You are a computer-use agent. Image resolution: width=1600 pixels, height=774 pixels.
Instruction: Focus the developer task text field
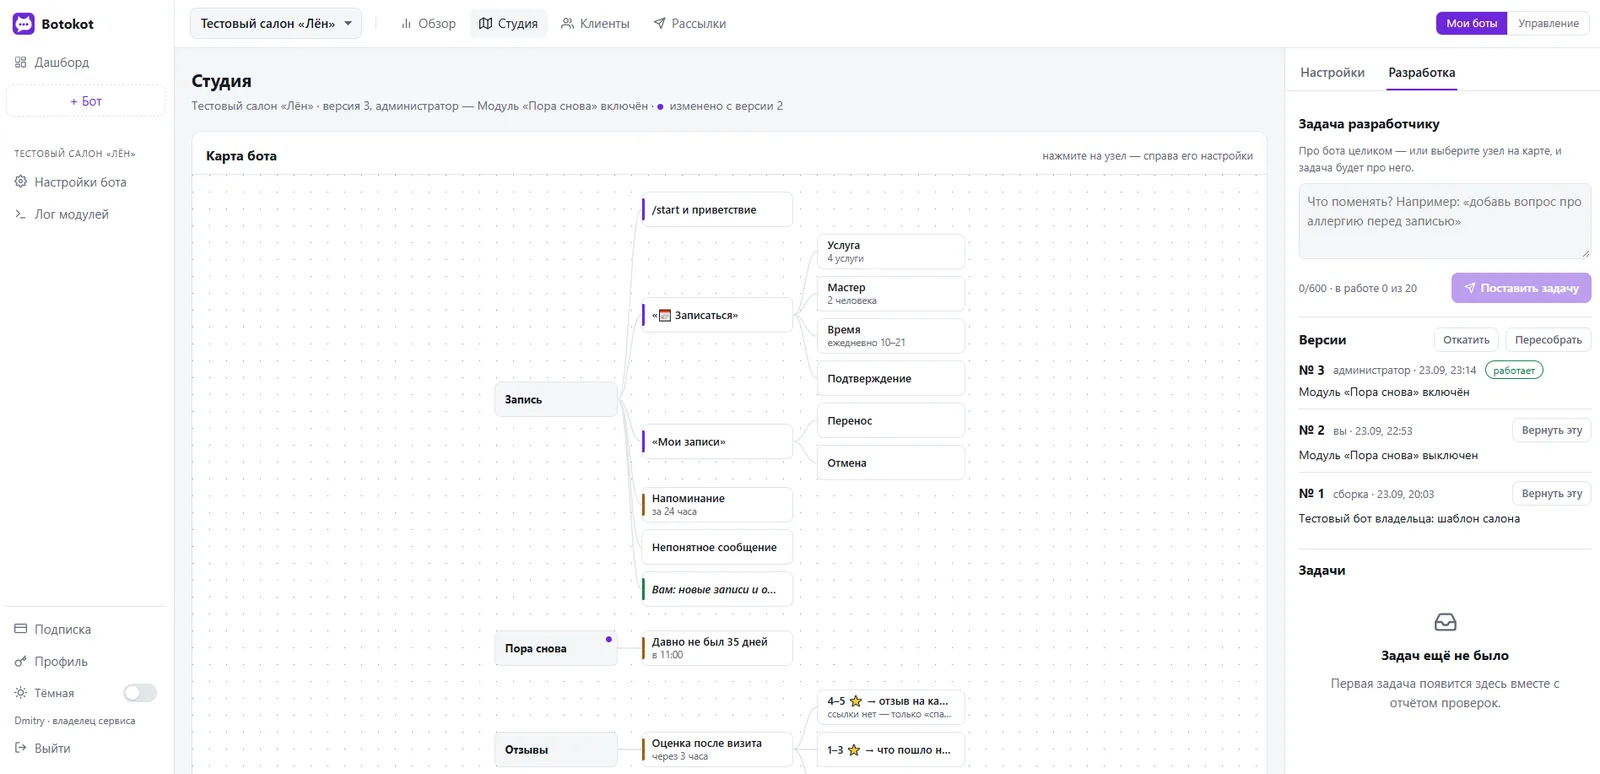(x=1444, y=221)
